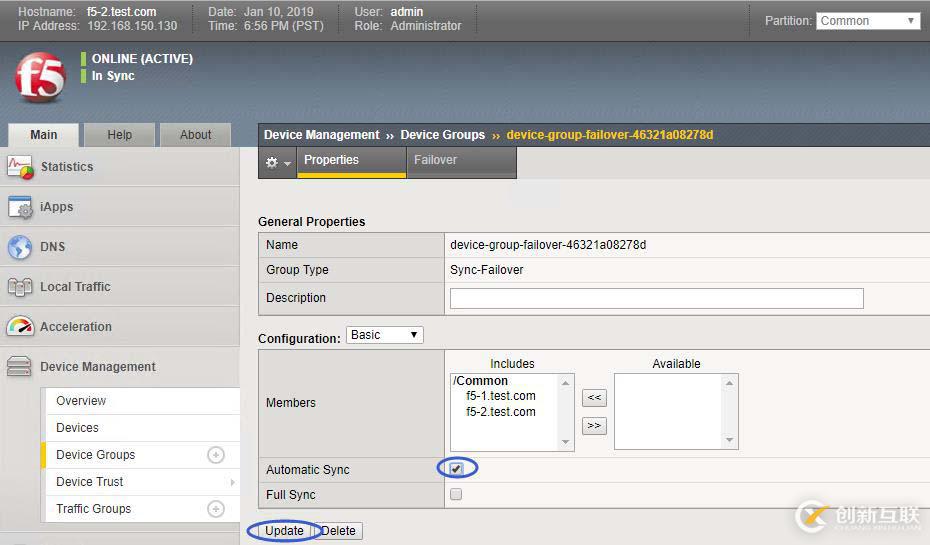The width and height of the screenshot is (930, 545).
Task: Disable the Automatic Sync checkbox
Action: pyautogui.click(x=456, y=469)
